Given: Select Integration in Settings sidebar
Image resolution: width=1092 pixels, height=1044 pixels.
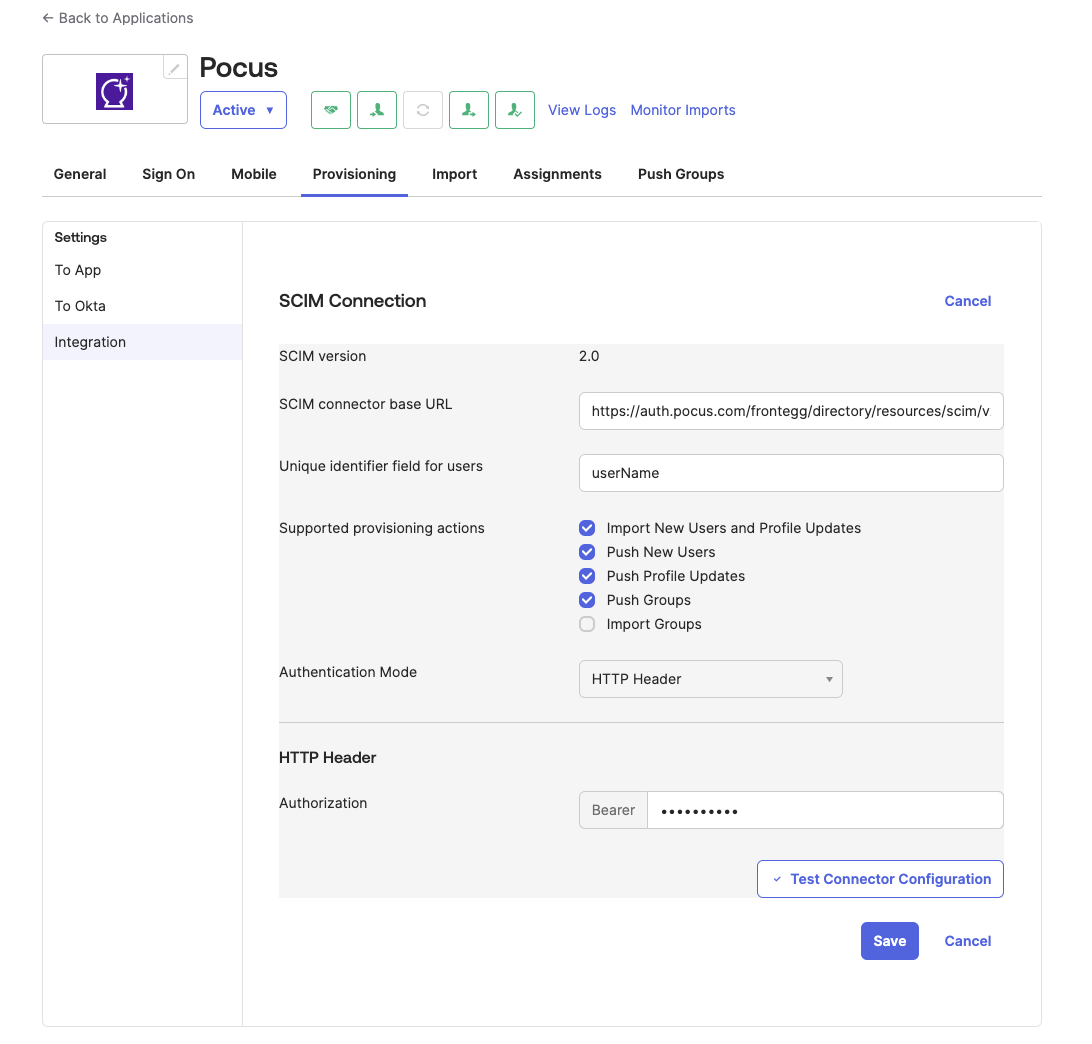Looking at the screenshot, I should 142,342.
